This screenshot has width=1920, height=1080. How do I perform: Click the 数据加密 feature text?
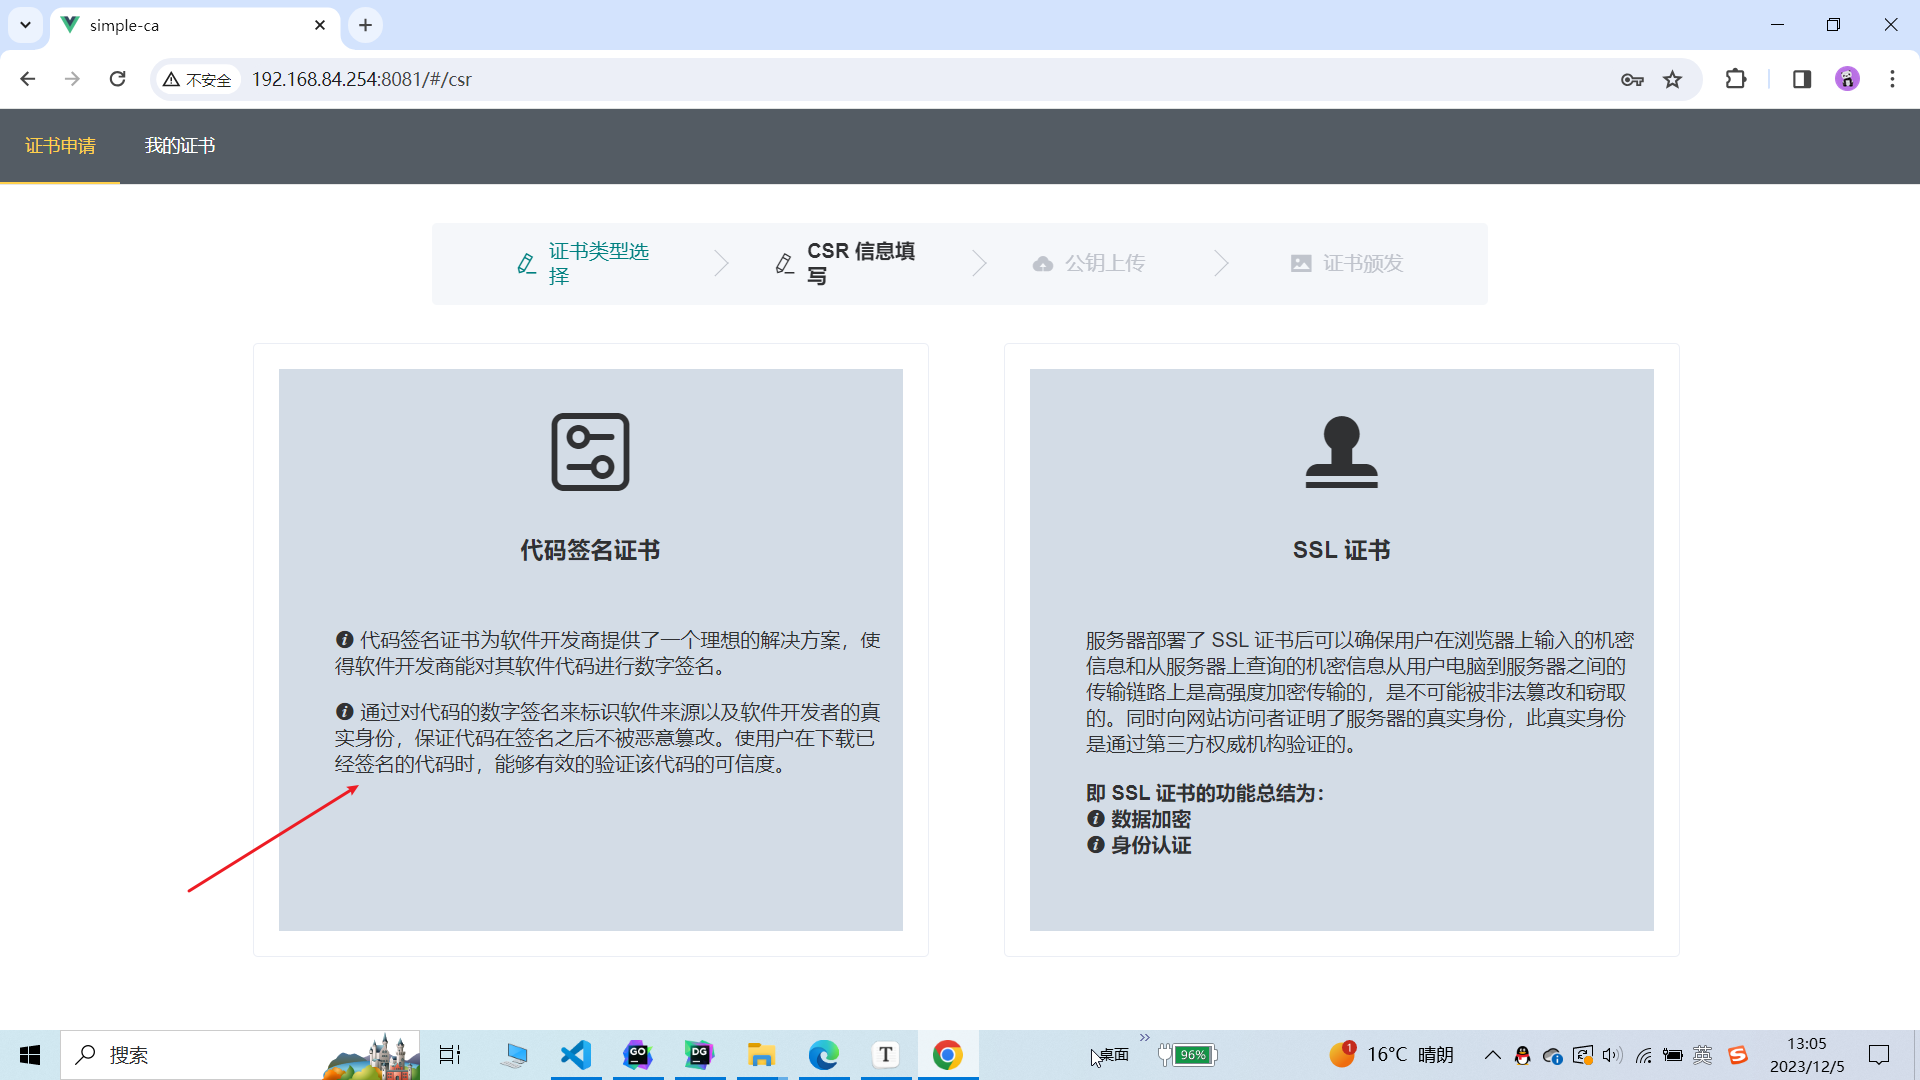pos(1151,819)
